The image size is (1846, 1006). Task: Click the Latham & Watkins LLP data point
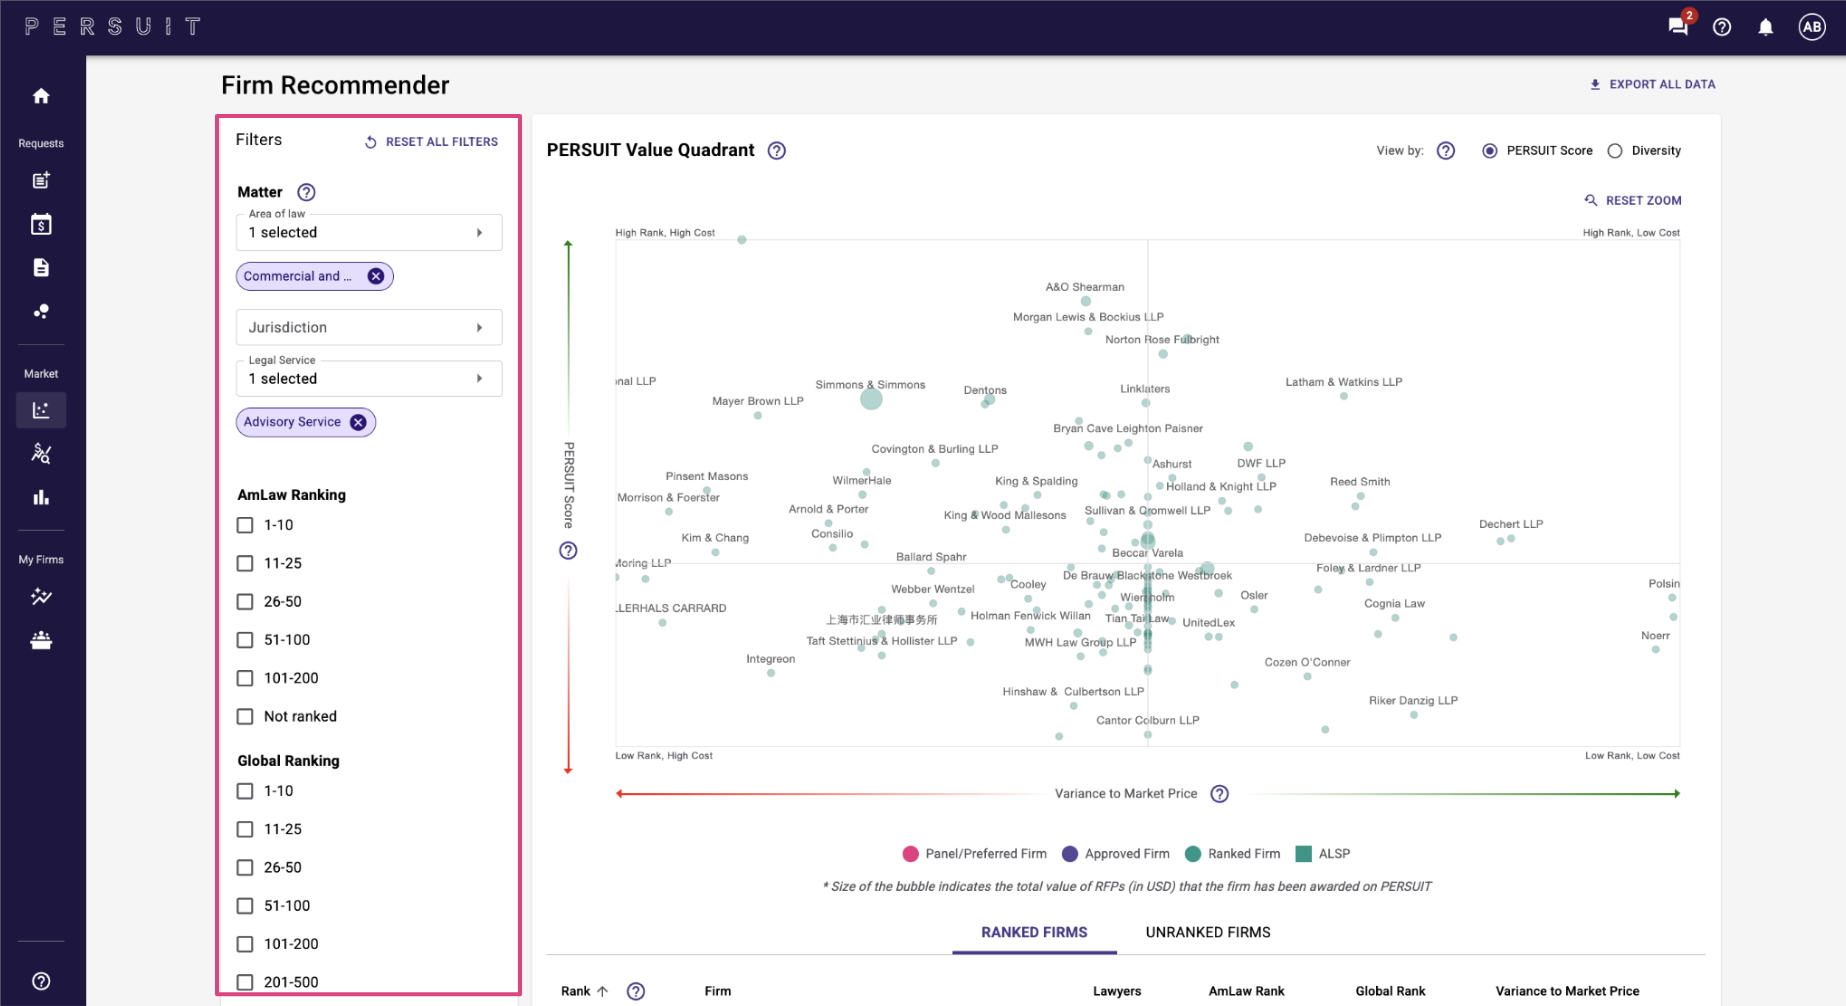pyautogui.click(x=1344, y=396)
